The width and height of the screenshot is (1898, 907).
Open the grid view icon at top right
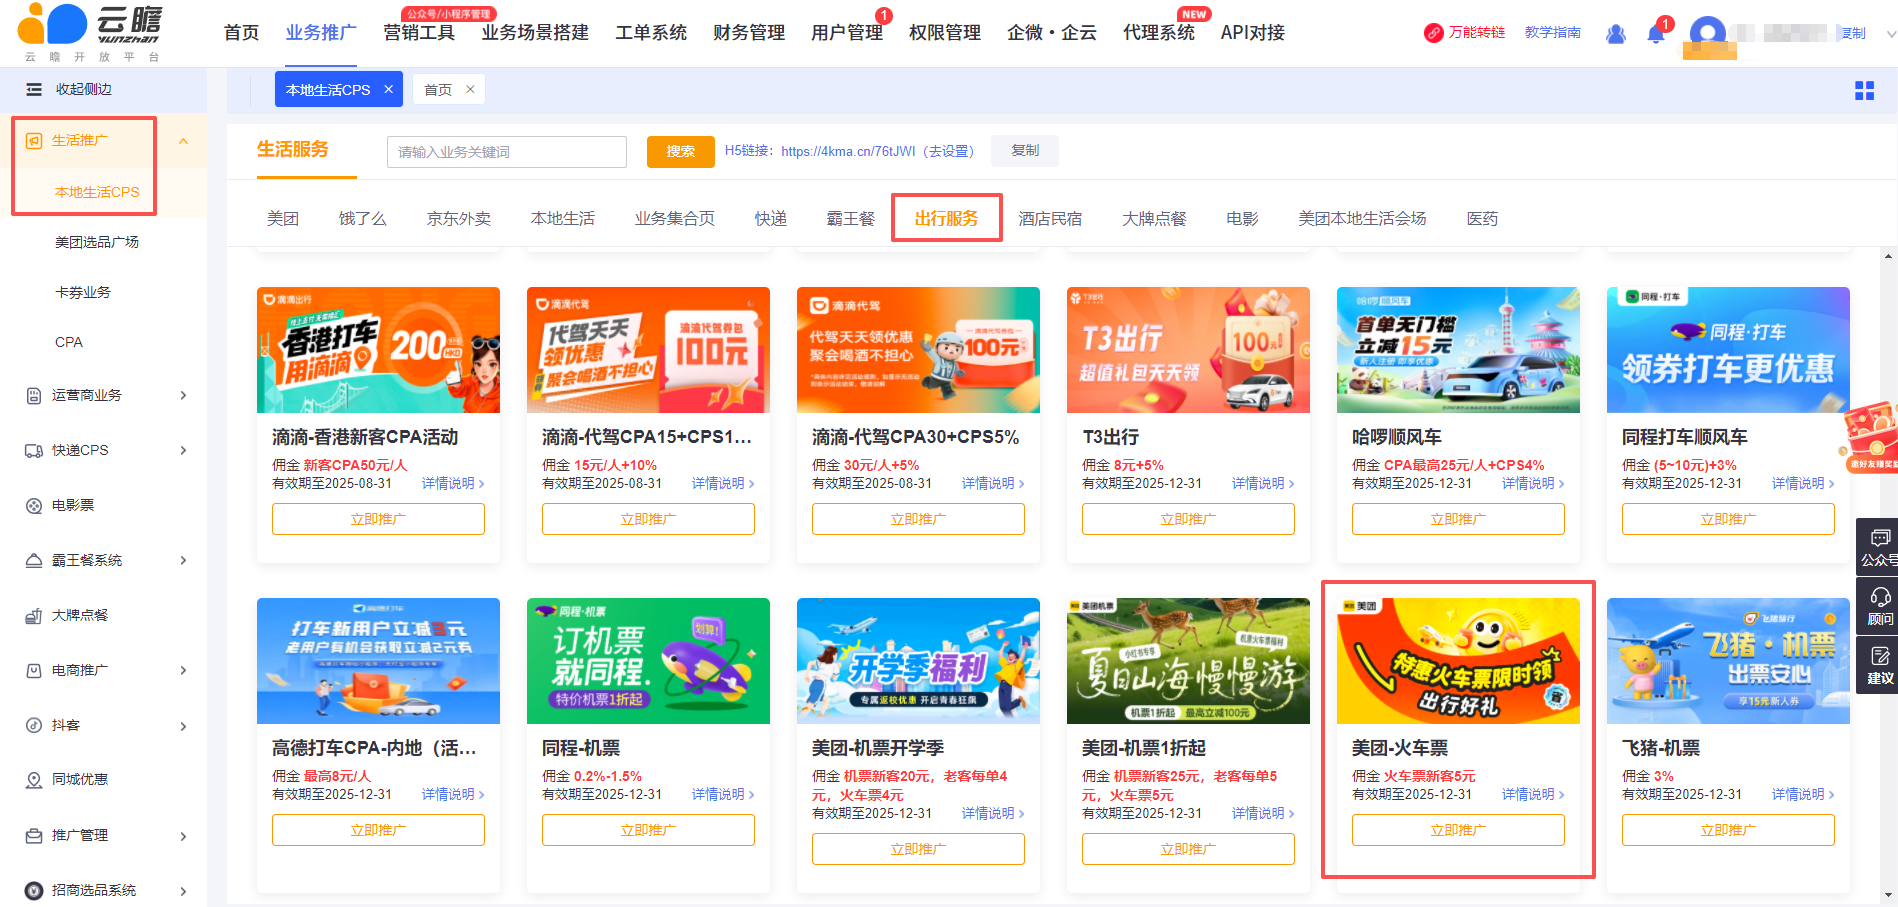[1864, 90]
